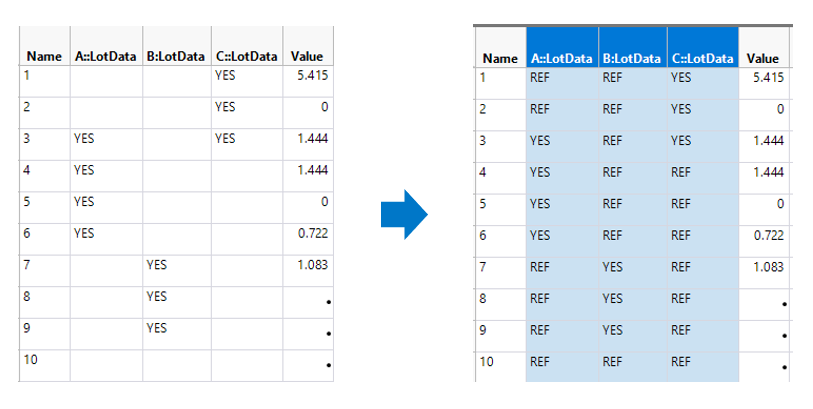
Task: Select highlighted A::LotData column header in right table
Action: pos(561,59)
